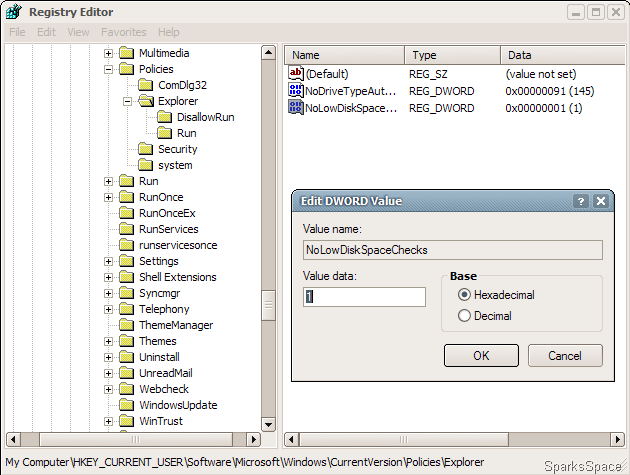This screenshot has width=630, height=475.
Task: Click the dialog's question mark help icon
Action: coord(581,201)
